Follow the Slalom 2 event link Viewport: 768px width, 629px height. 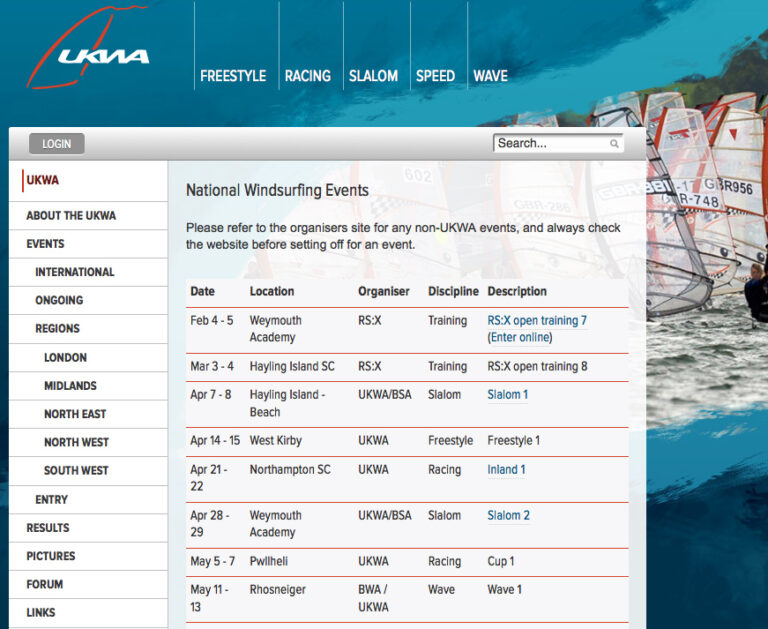(508, 516)
